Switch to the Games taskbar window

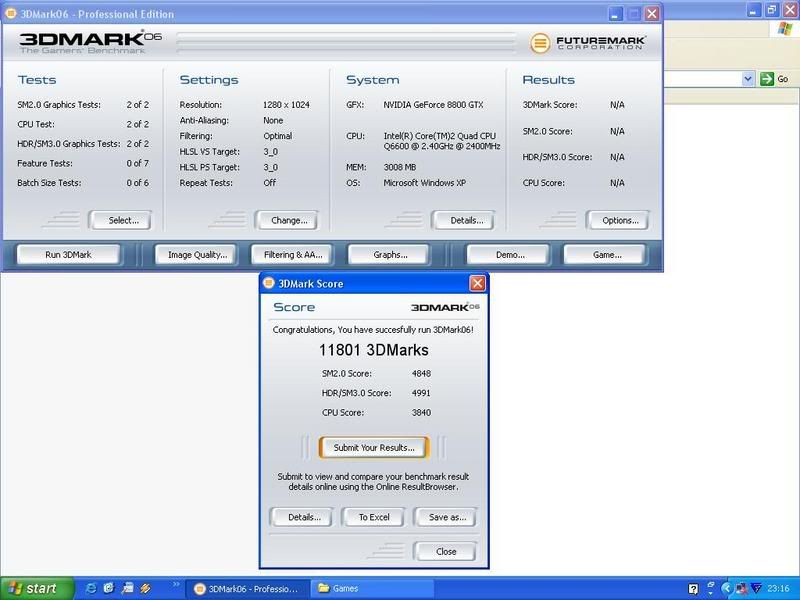click(x=370, y=588)
